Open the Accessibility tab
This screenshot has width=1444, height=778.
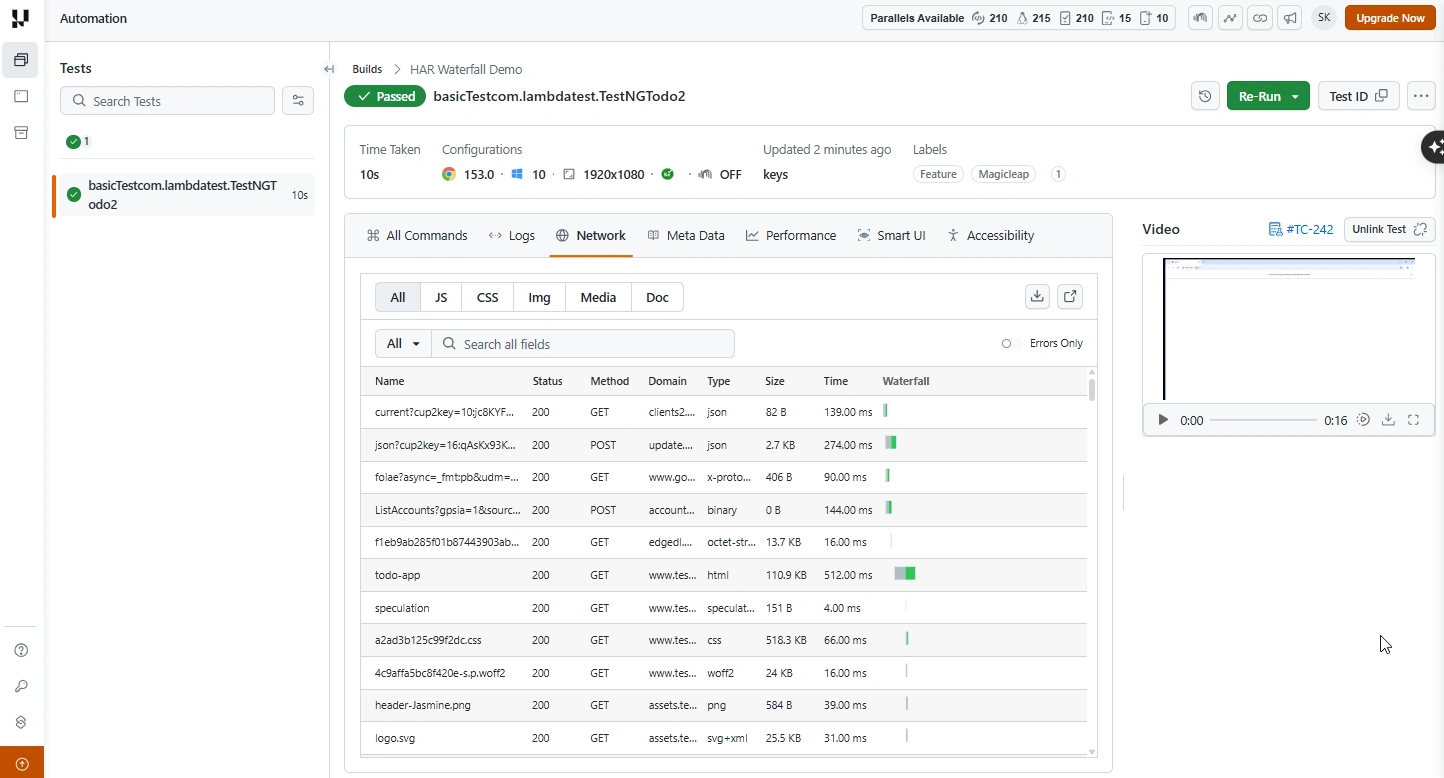[x=991, y=235]
